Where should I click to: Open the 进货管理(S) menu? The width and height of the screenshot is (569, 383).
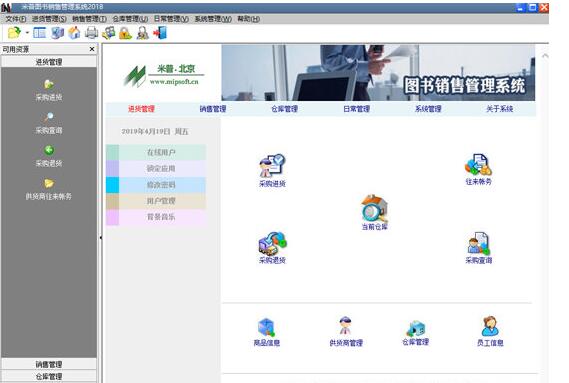pyautogui.click(x=49, y=19)
